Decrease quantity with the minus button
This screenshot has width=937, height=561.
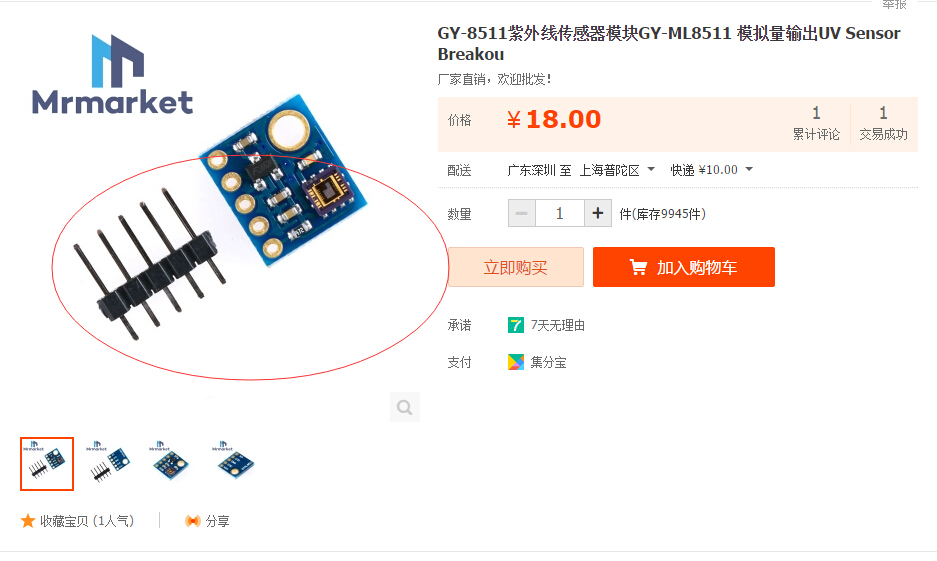[x=522, y=213]
